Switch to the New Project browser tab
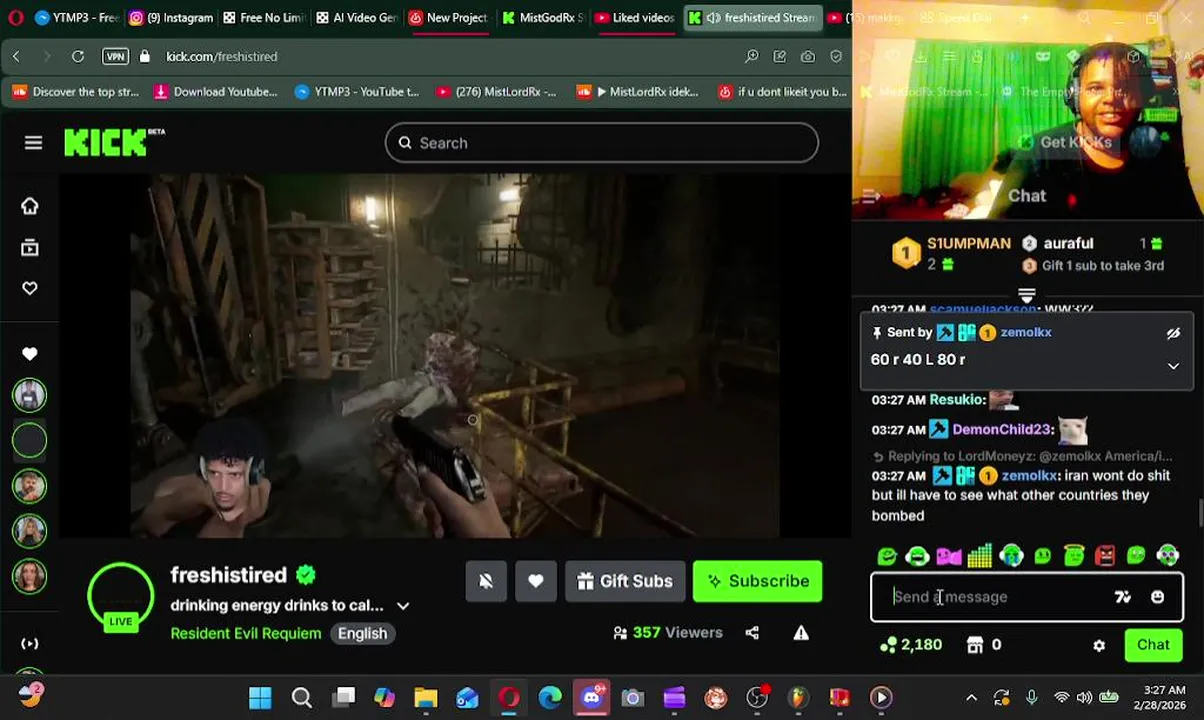Image resolution: width=1204 pixels, height=720 pixels. 448,17
